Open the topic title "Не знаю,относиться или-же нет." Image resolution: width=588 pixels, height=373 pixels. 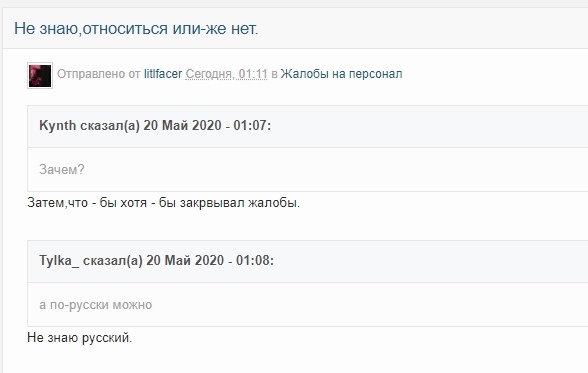(x=136, y=28)
